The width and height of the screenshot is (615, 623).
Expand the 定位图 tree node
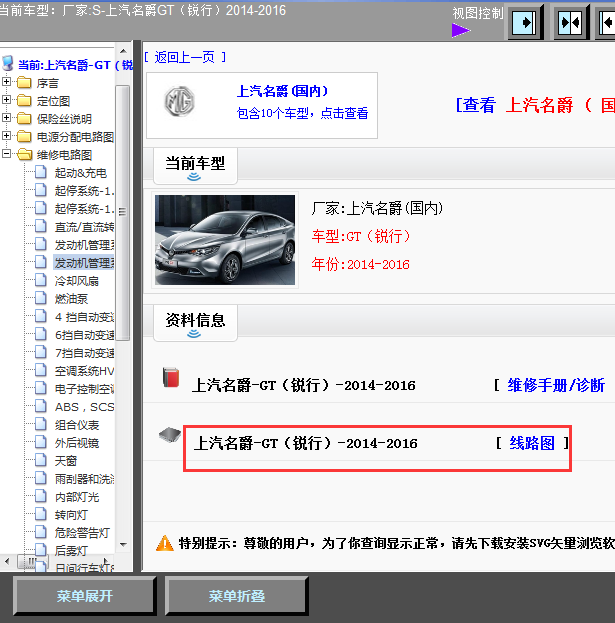click(x=6, y=99)
